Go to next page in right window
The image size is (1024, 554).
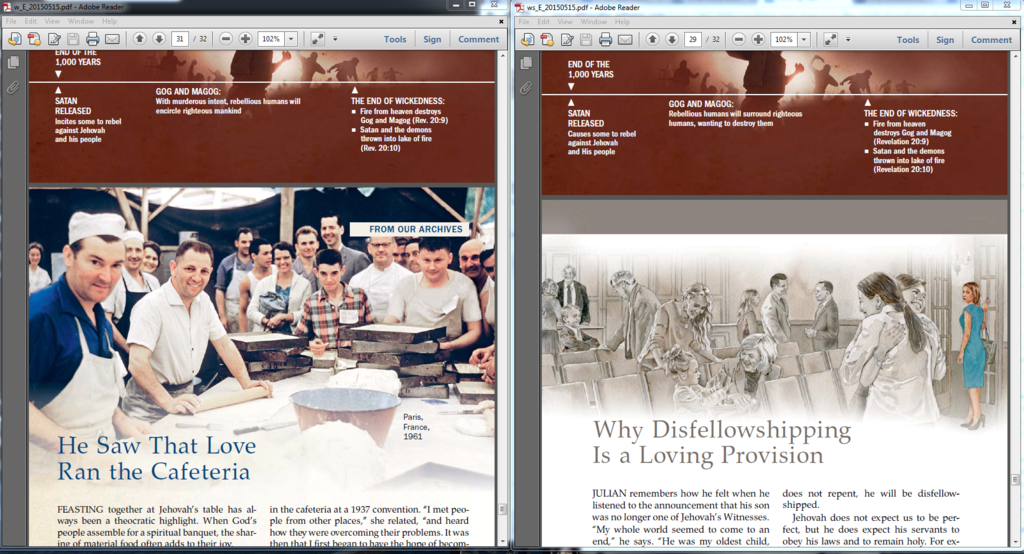[x=671, y=40]
